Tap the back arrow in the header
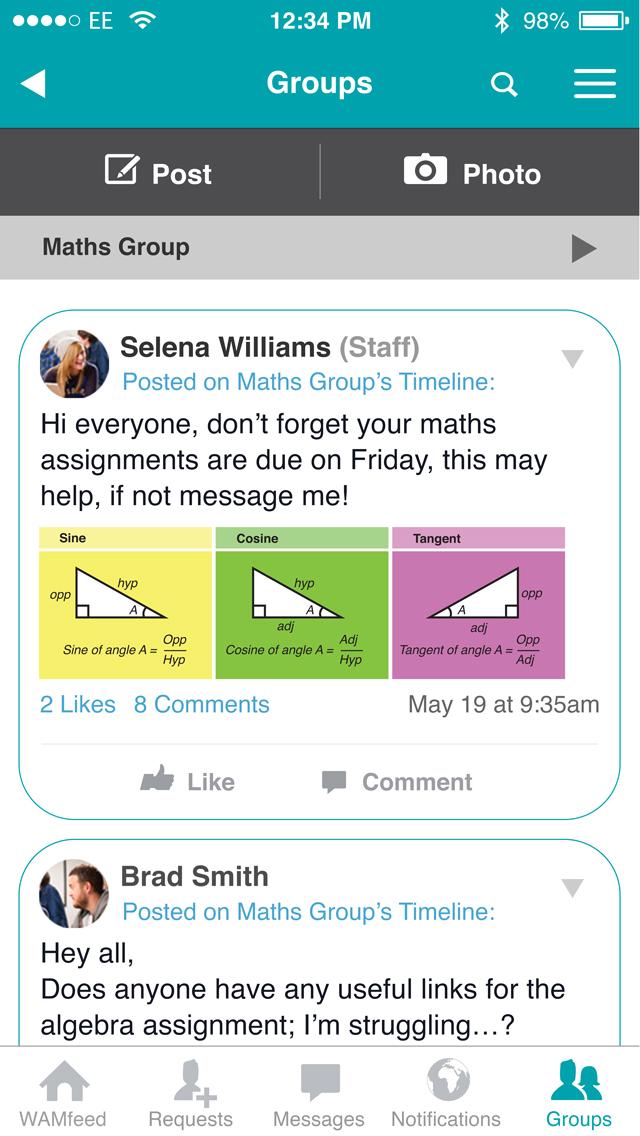 (x=33, y=84)
